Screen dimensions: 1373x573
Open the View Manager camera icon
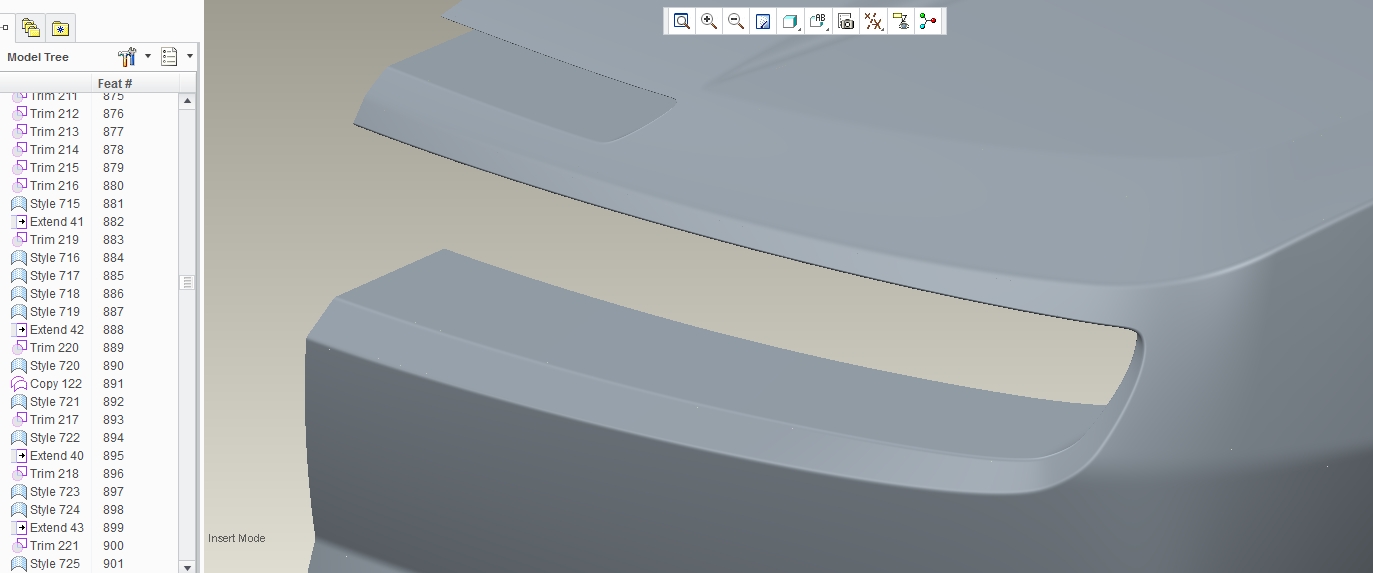click(x=846, y=21)
